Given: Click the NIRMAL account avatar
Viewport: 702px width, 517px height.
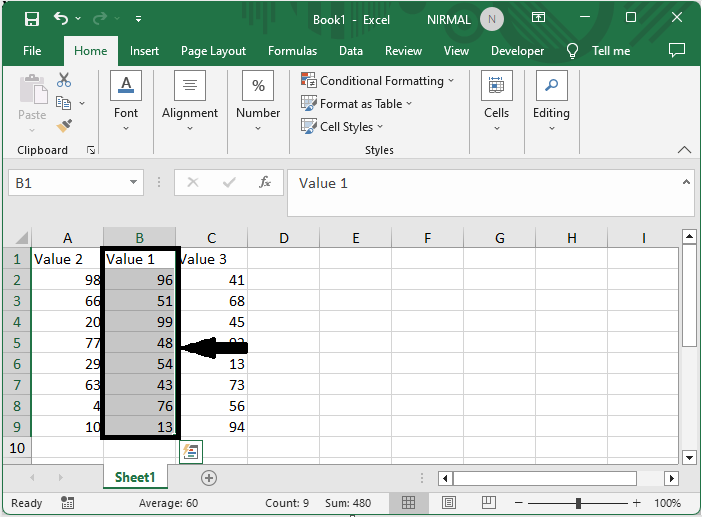Looking at the screenshot, I should (492, 19).
